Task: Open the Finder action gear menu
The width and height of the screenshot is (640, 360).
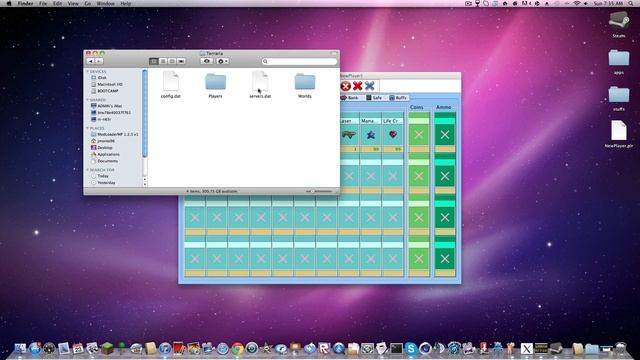Action: tap(222, 61)
